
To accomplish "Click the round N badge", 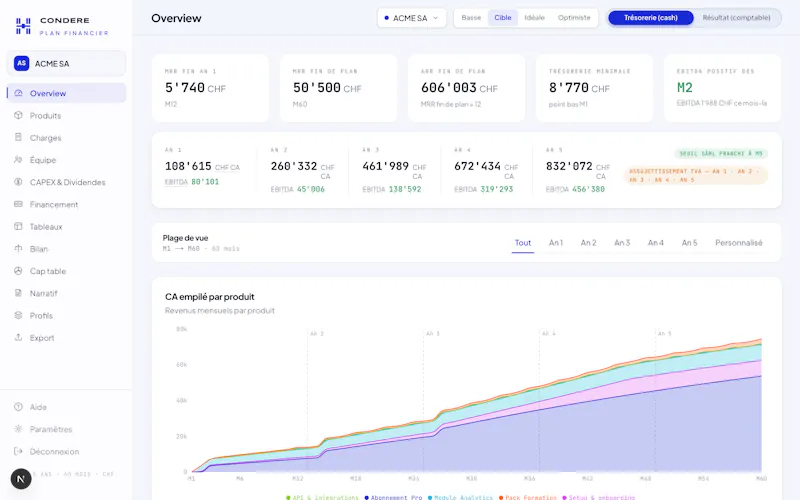I will coord(21,479).
